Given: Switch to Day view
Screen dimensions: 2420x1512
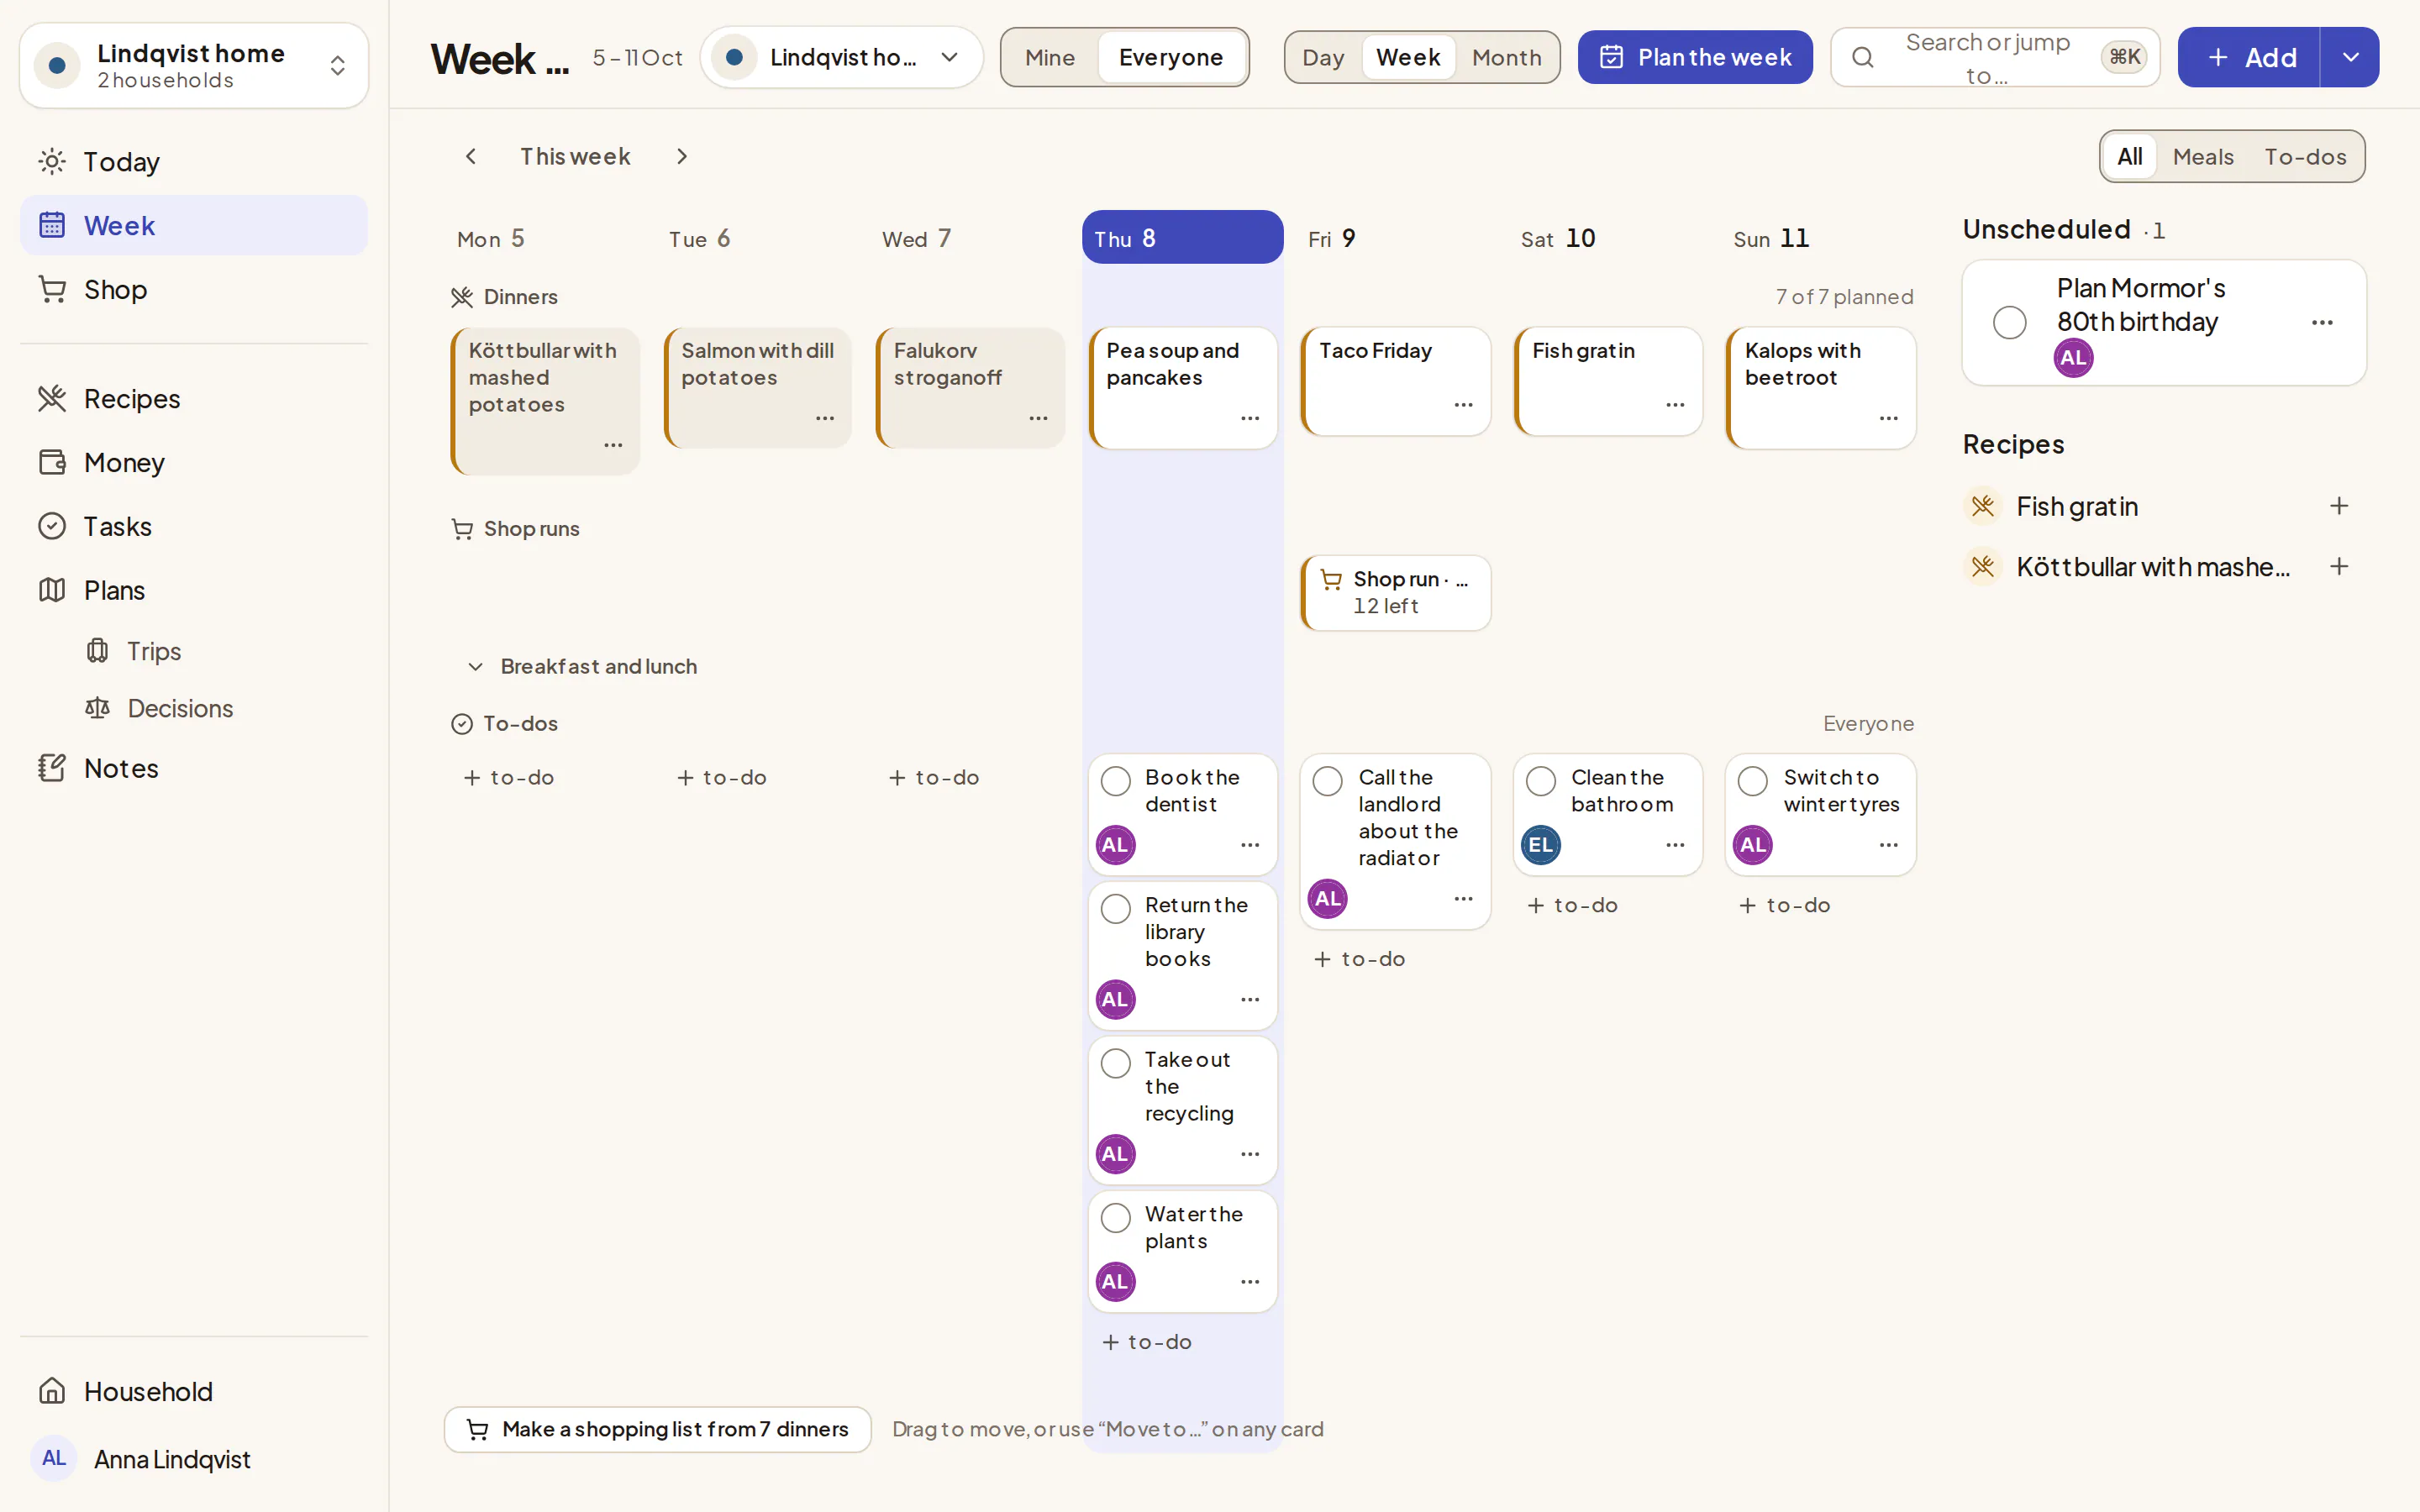Looking at the screenshot, I should 1323,57.
